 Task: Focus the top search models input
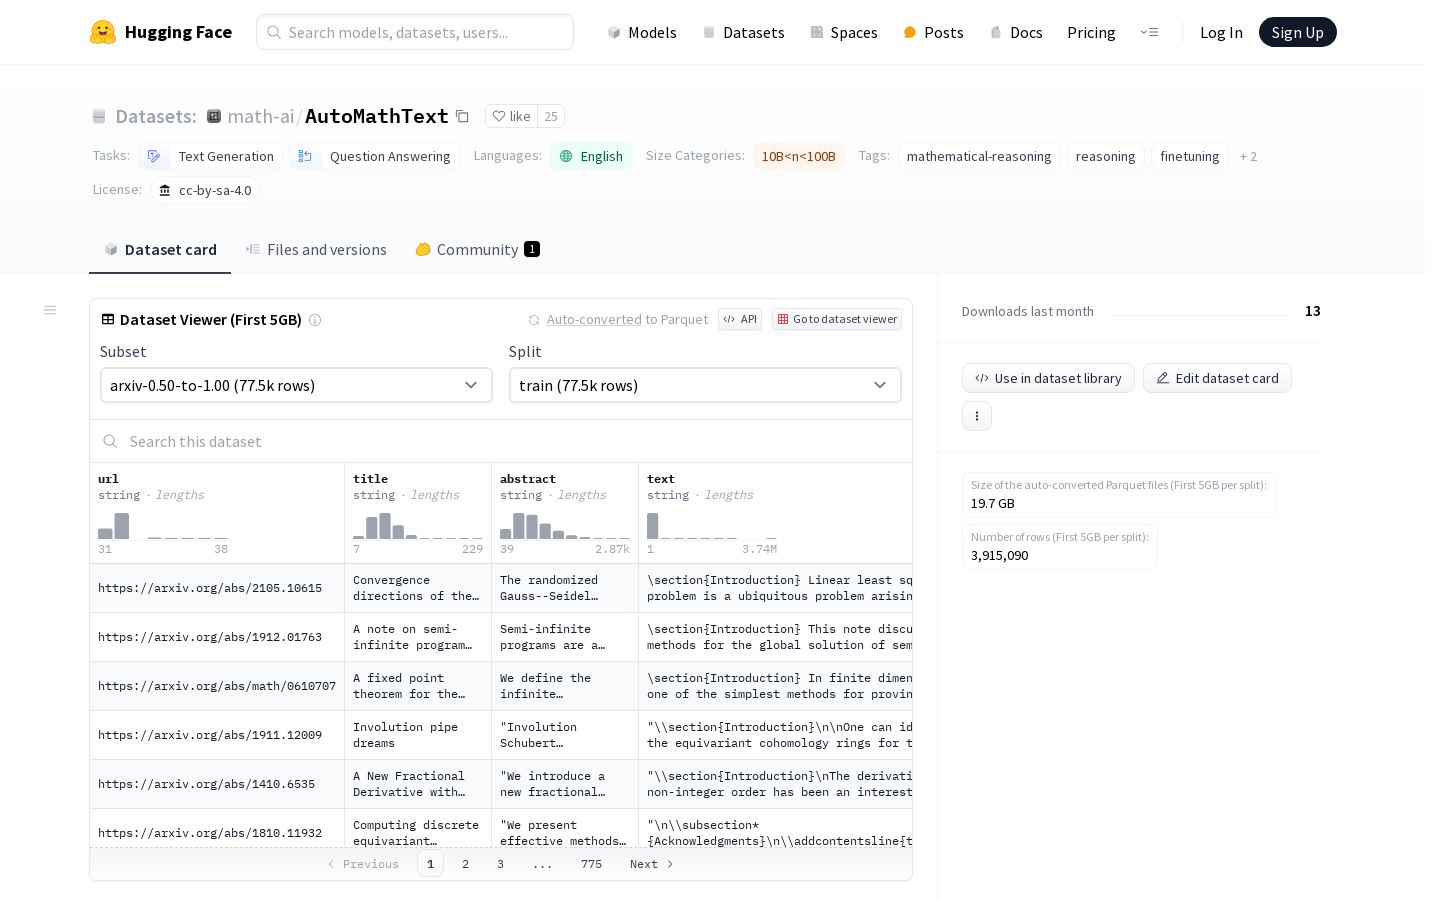[415, 32]
